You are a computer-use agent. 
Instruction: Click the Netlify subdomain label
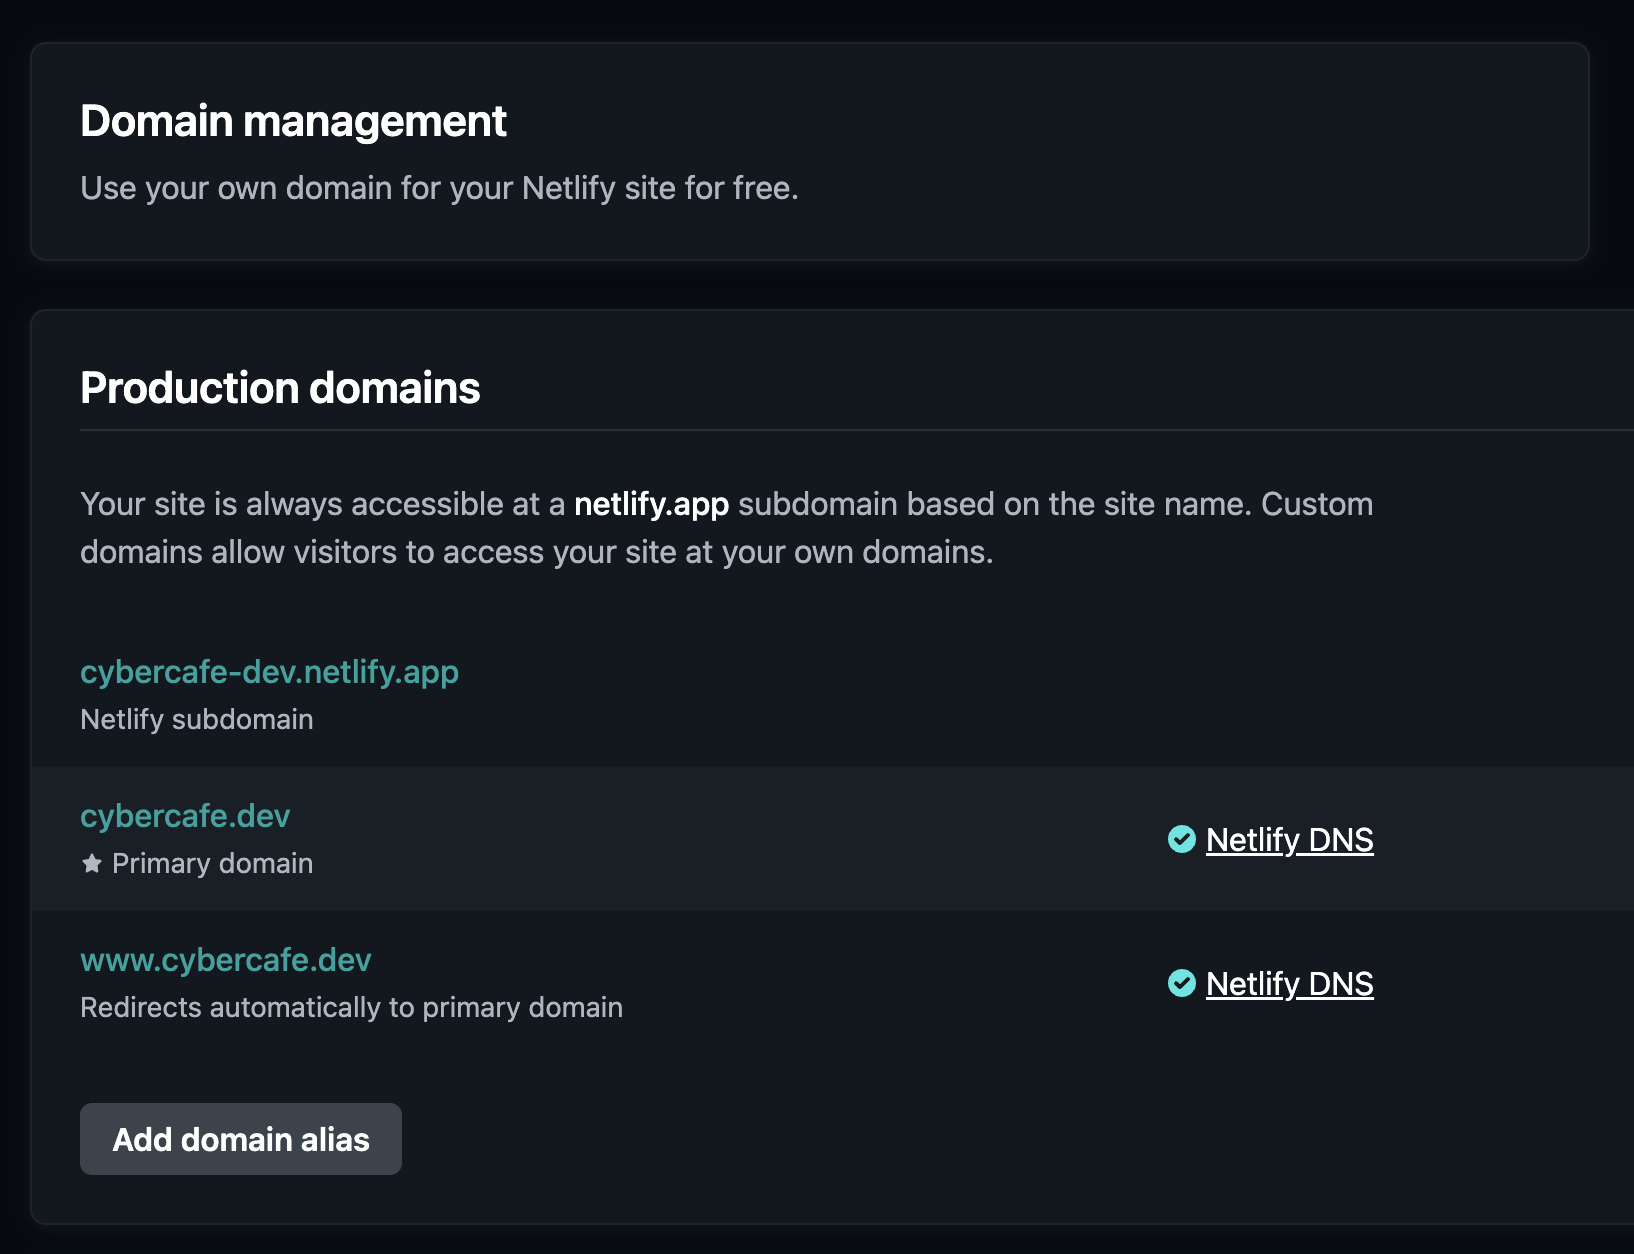pyautogui.click(x=197, y=719)
